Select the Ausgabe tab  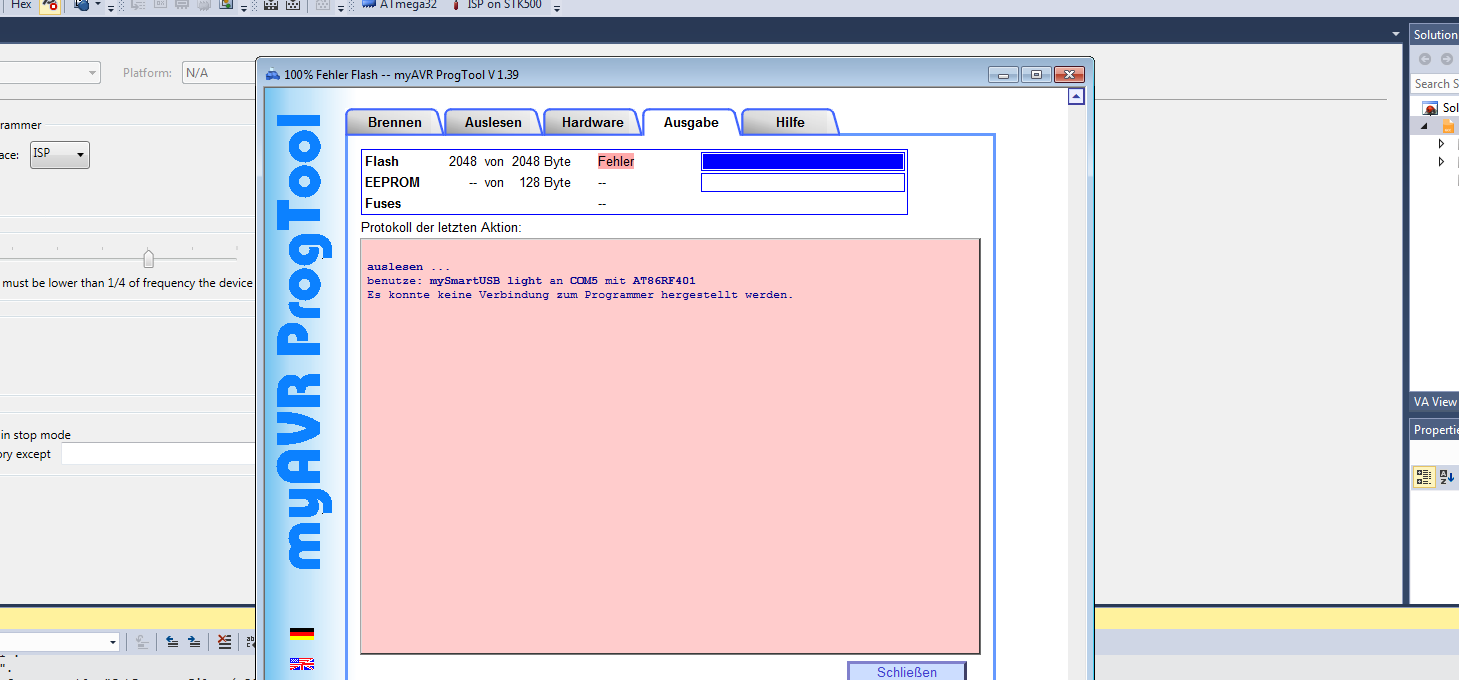coord(691,122)
